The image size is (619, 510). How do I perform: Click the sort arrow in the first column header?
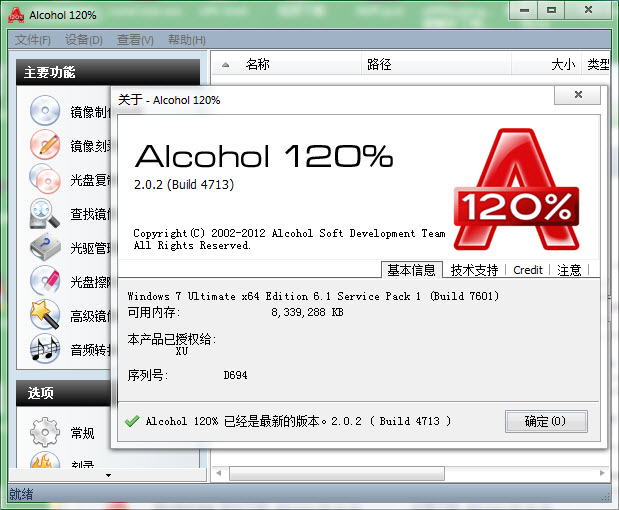[x=225, y=64]
